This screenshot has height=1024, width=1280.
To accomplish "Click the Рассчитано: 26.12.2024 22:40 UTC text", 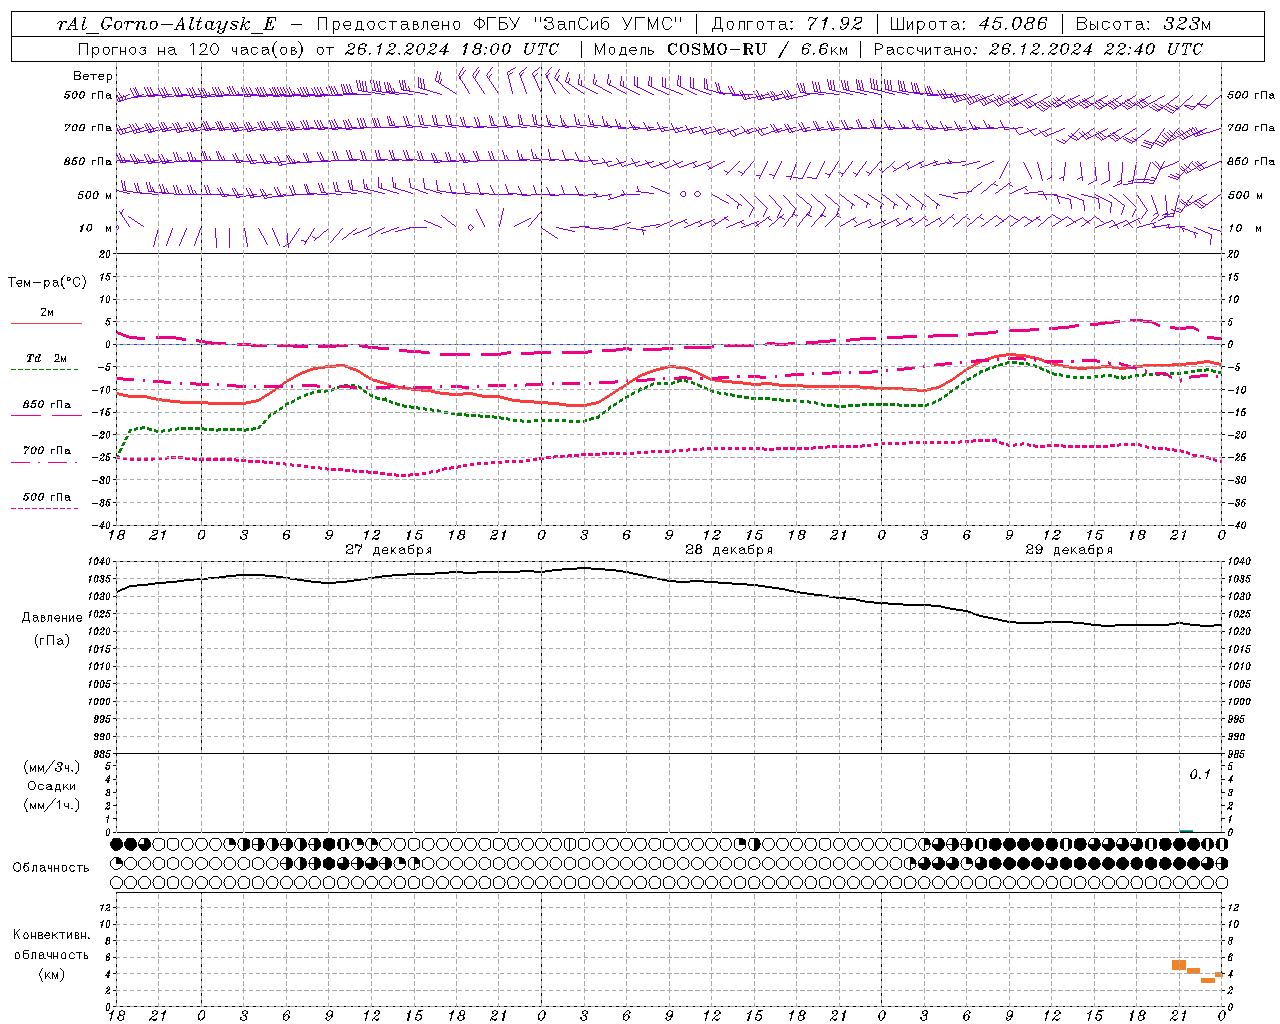I will (x=1038, y=49).
